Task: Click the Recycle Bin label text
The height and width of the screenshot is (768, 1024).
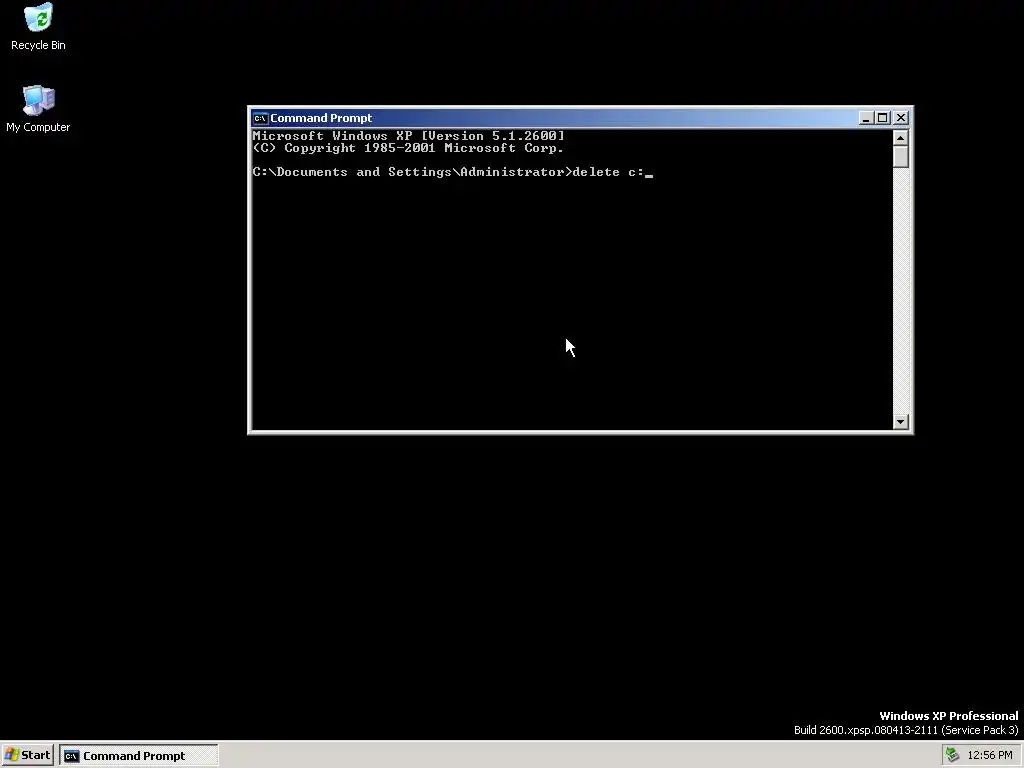Action: pos(38,45)
